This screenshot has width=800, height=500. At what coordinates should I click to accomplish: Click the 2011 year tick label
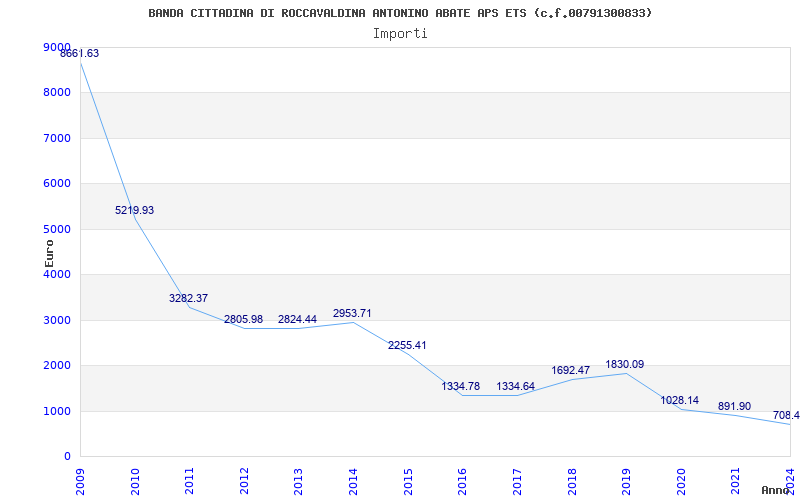189,482
